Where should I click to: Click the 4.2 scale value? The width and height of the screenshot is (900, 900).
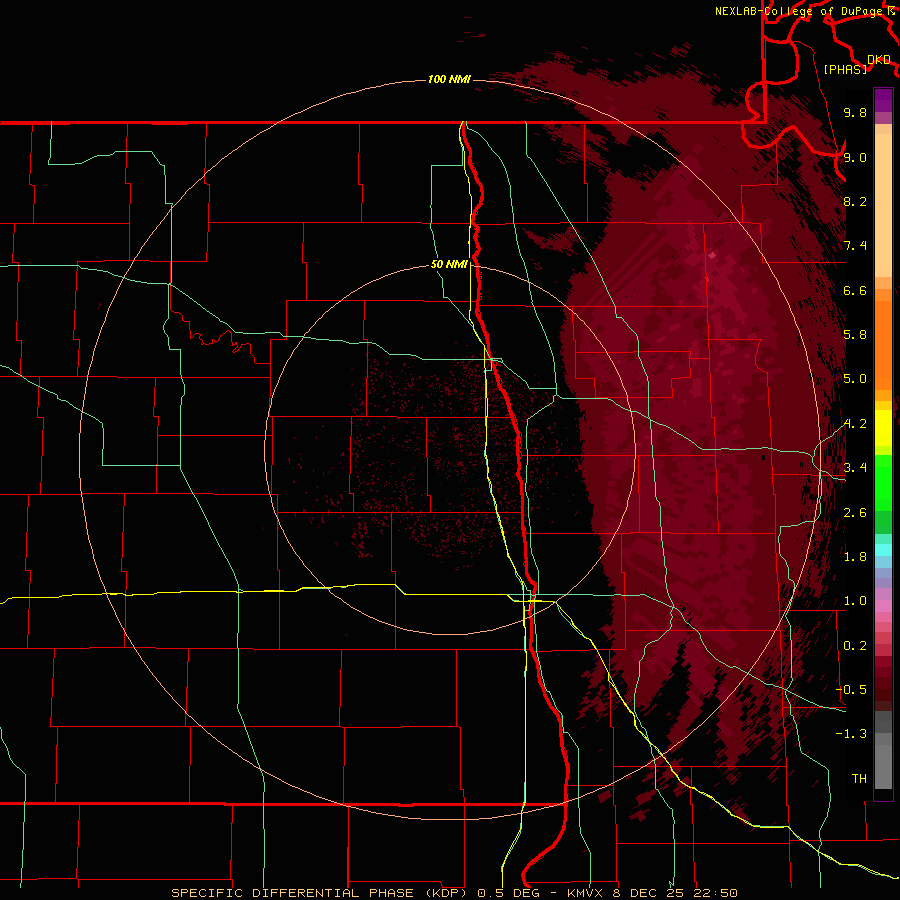pos(855,424)
